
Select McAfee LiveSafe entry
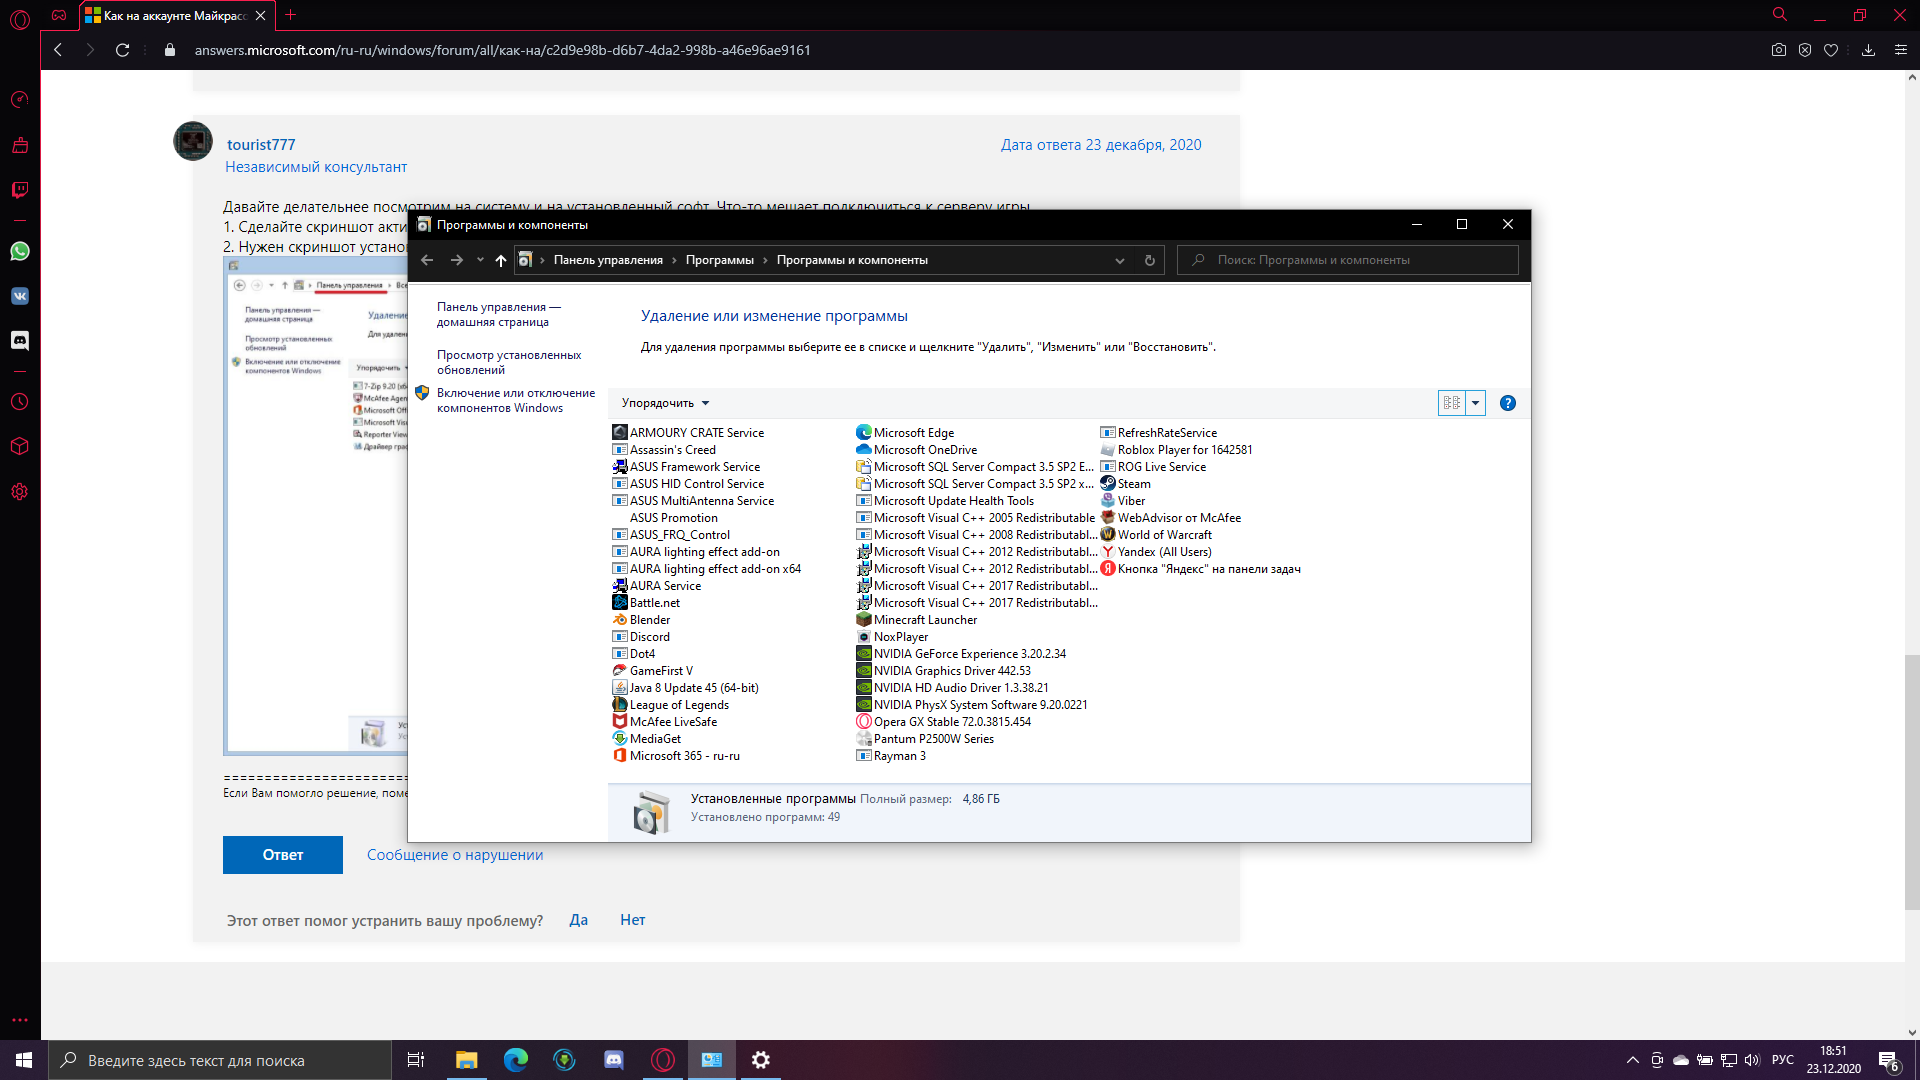[x=664, y=722]
